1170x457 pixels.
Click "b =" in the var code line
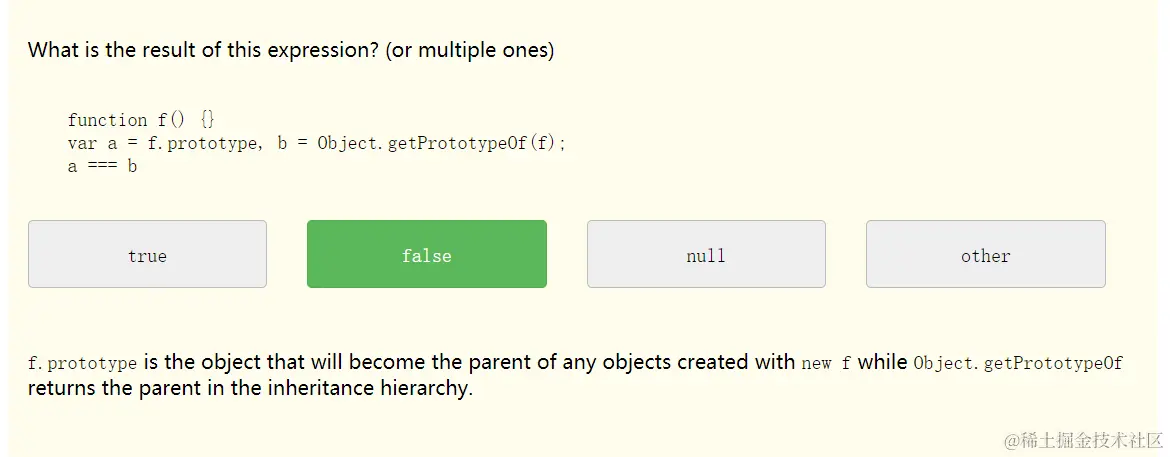292,143
